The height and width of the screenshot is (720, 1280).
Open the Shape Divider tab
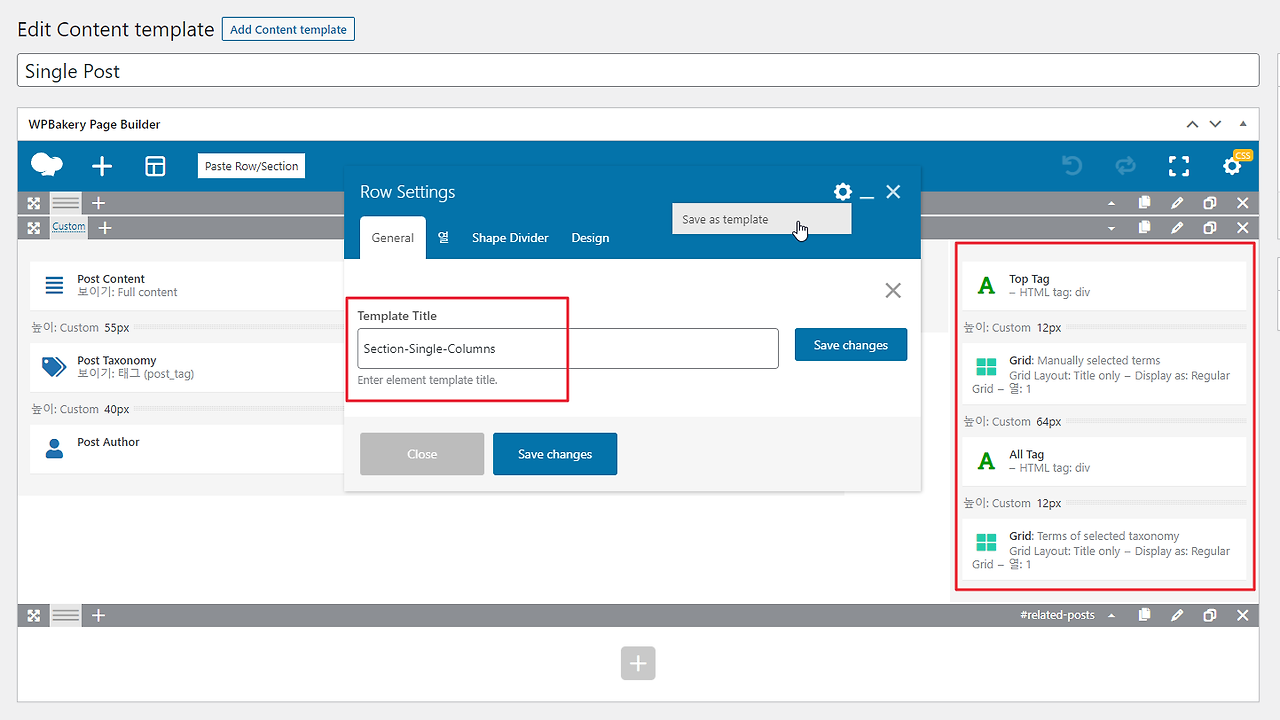(510, 238)
